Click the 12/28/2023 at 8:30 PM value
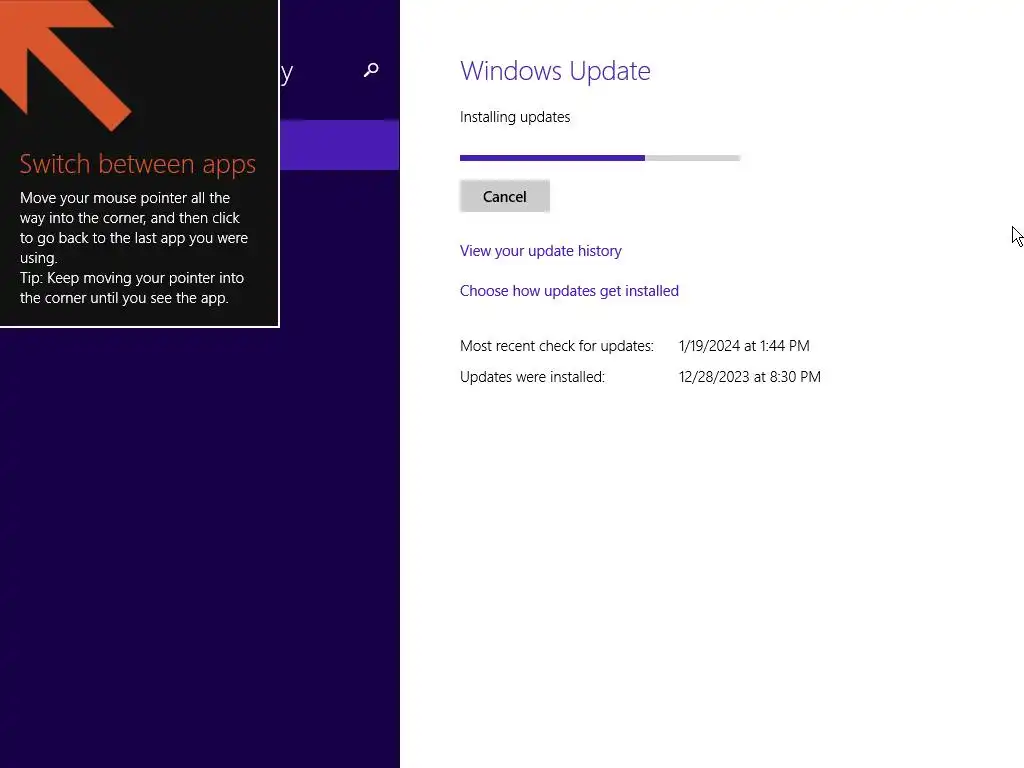Image resolution: width=1024 pixels, height=768 pixels. click(750, 377)
